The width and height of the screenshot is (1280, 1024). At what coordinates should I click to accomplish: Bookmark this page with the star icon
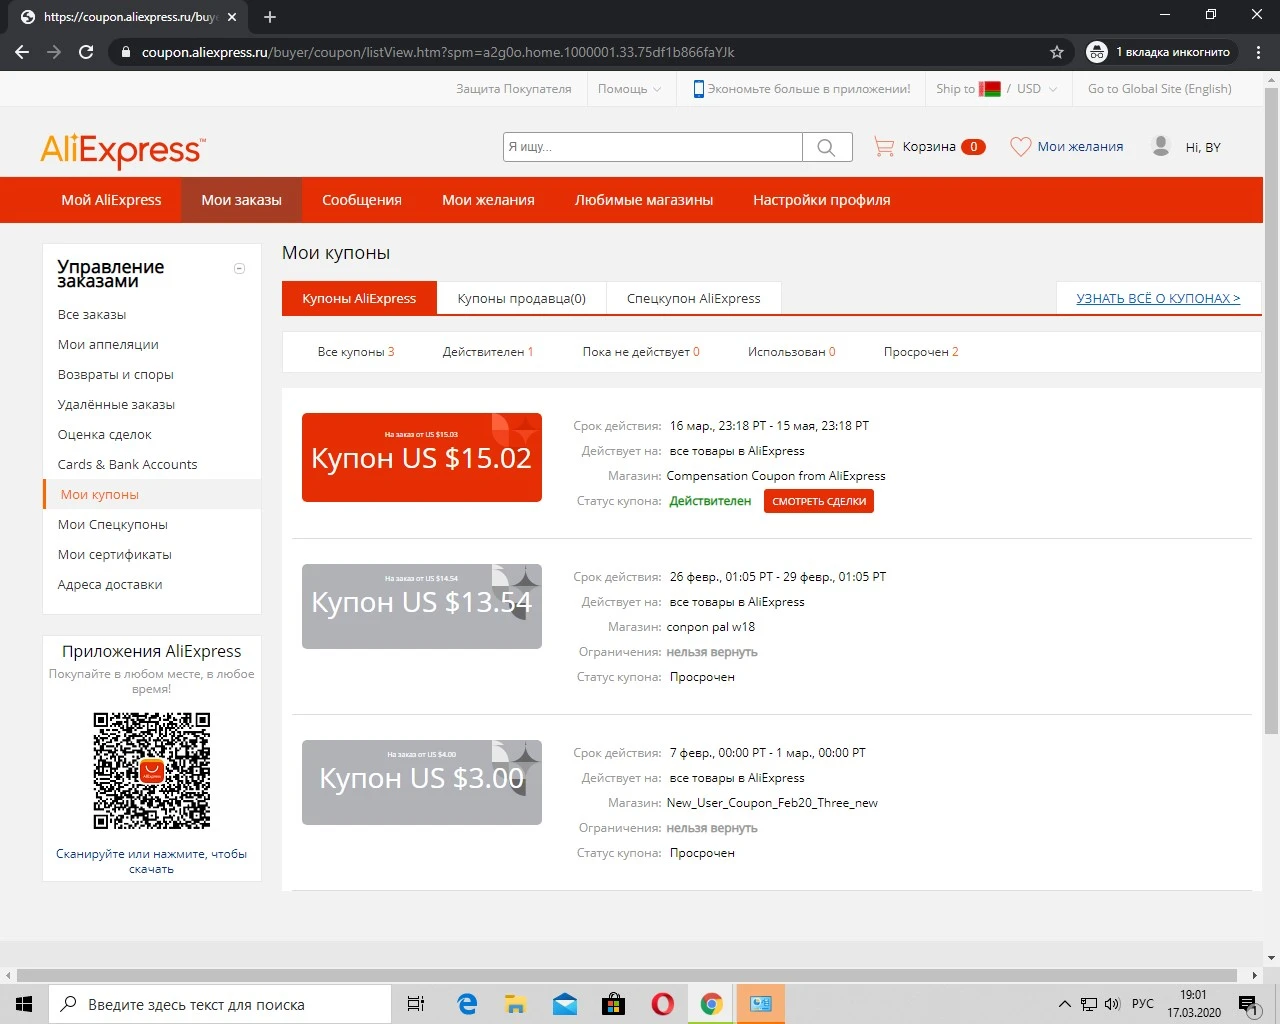[1057, 52]
